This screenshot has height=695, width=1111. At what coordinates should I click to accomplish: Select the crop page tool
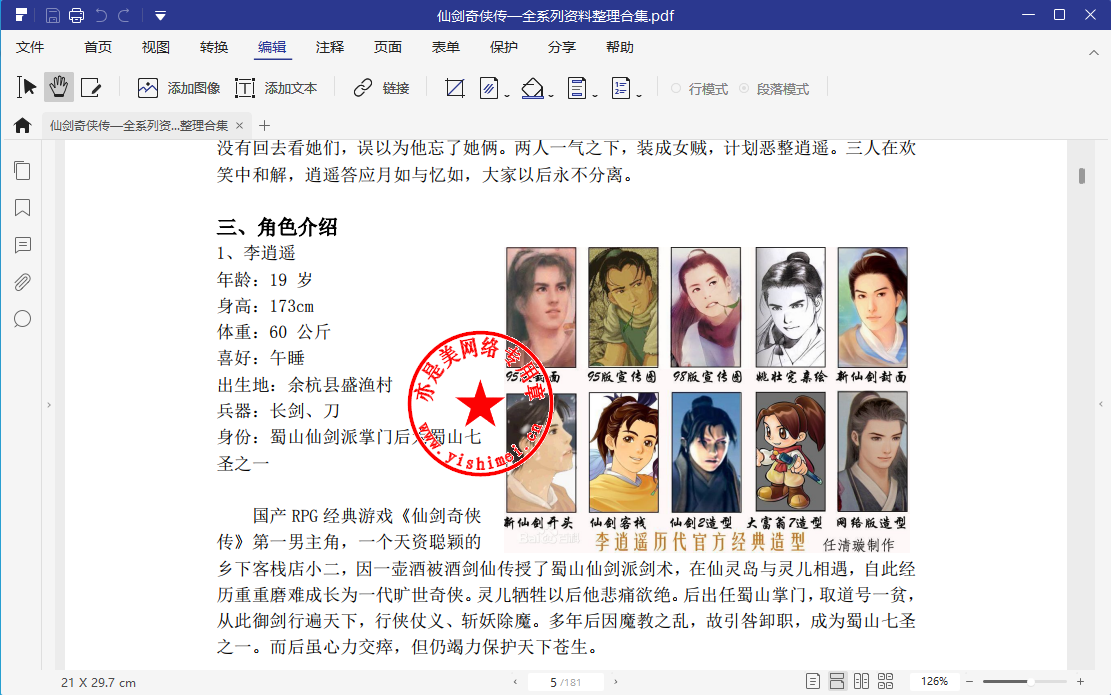[x=455, y=88]
